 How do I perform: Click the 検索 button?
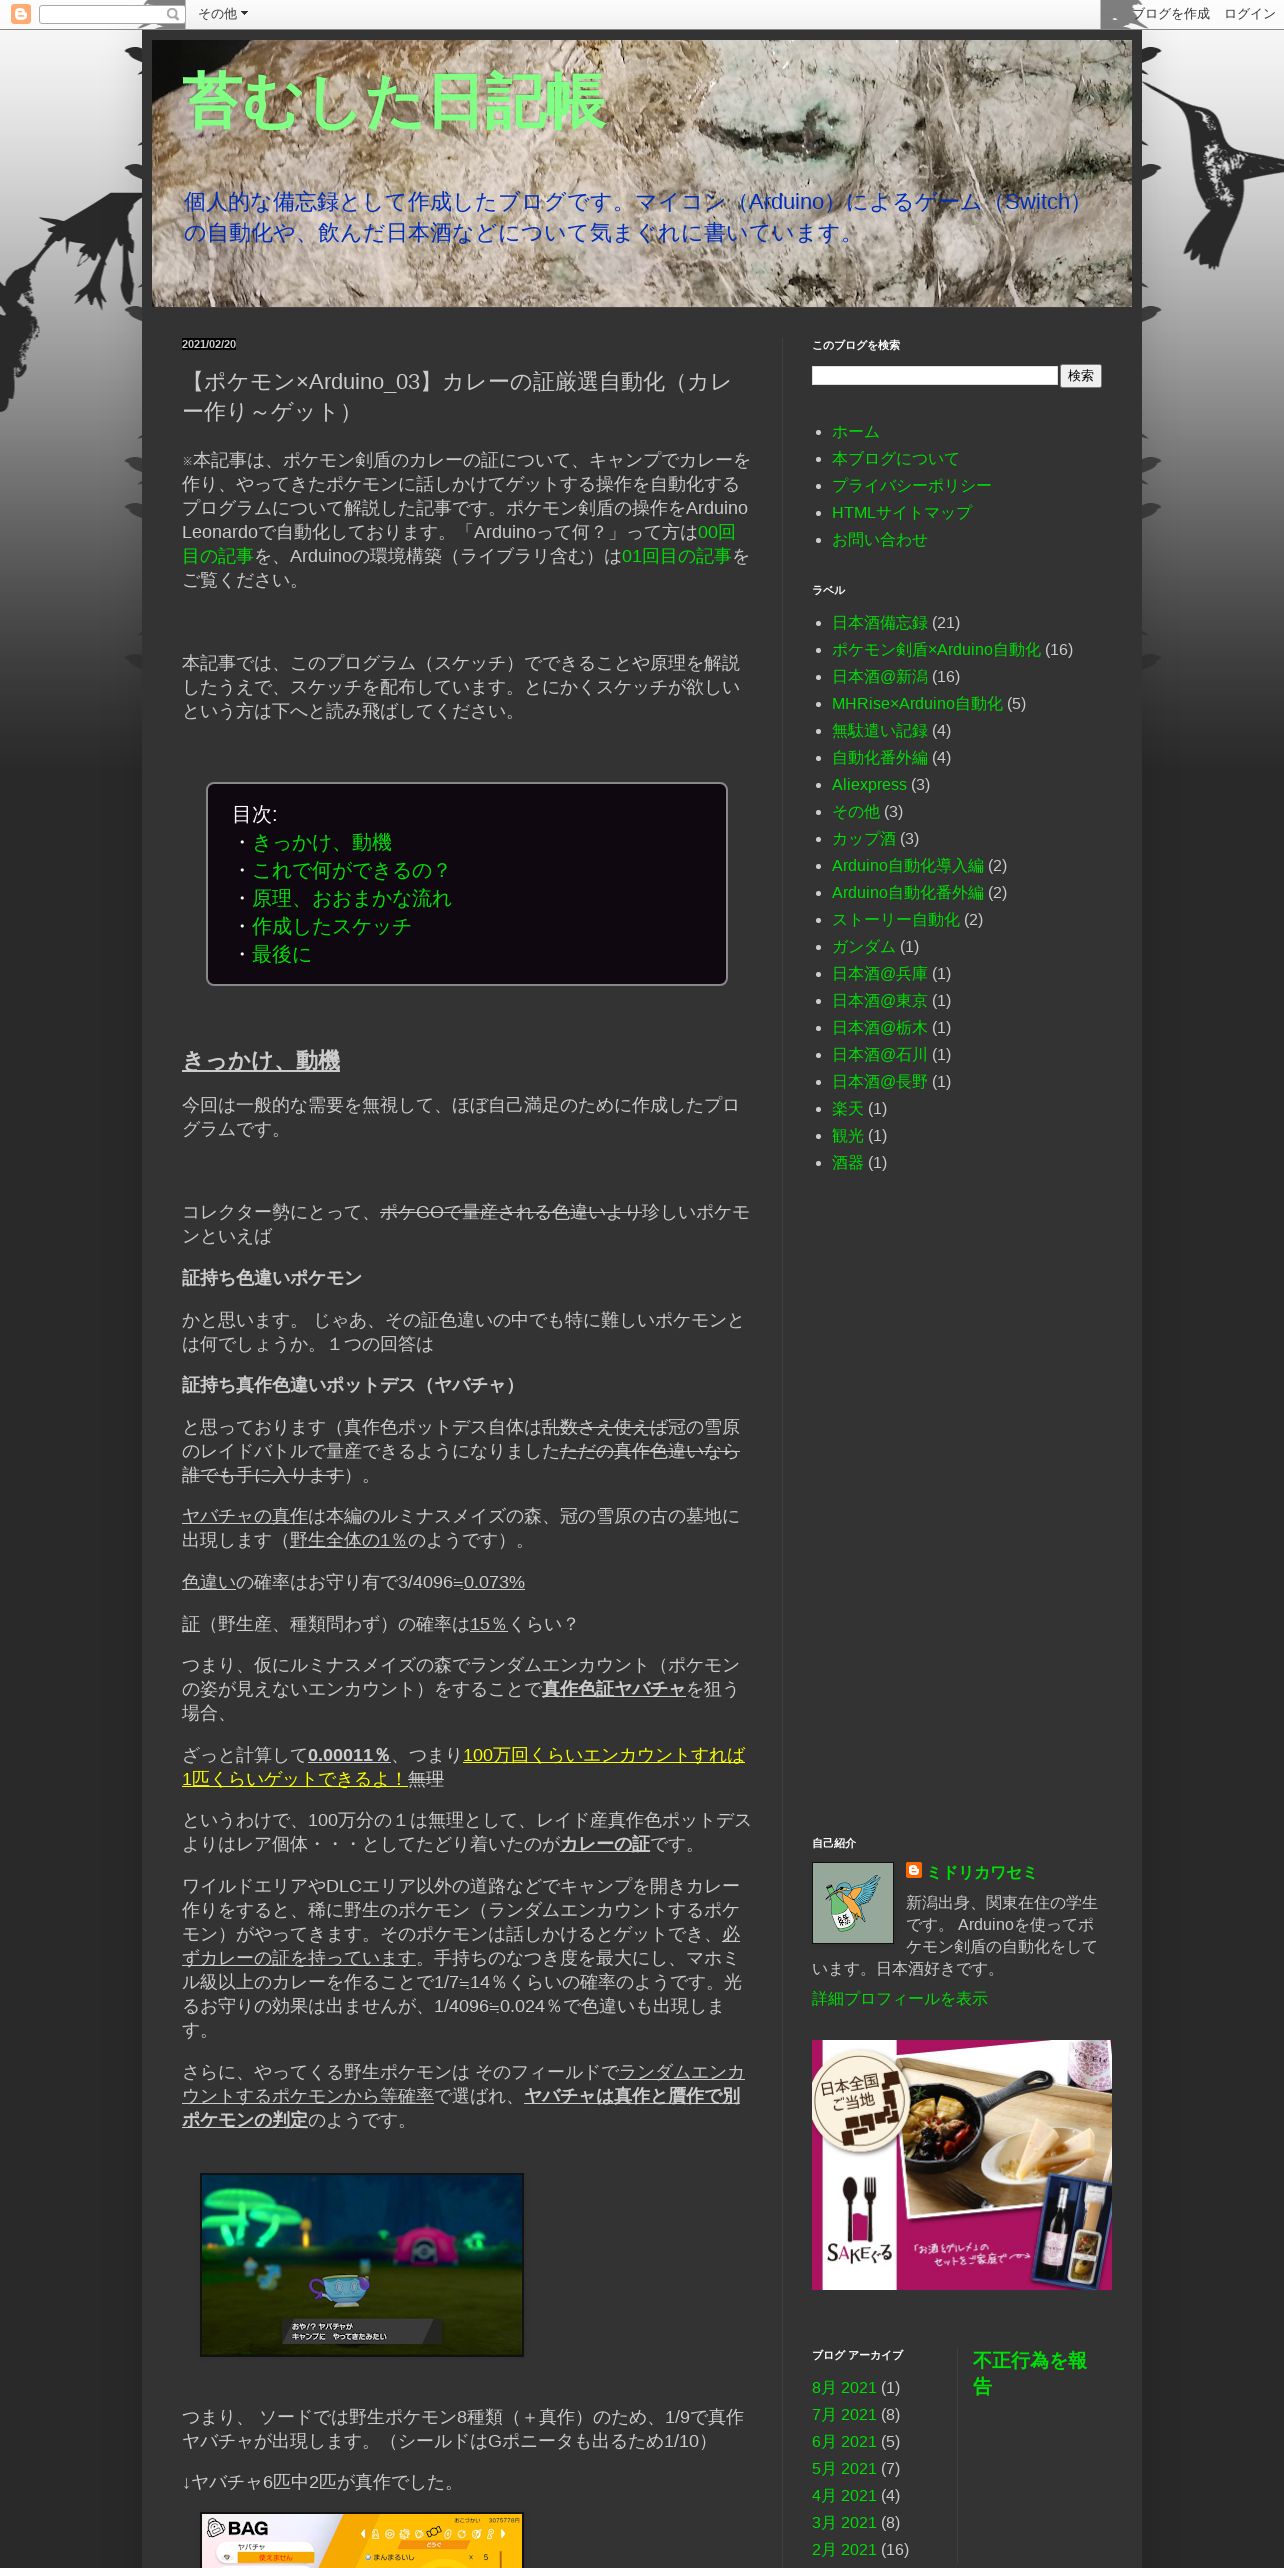click(1081, 376)
